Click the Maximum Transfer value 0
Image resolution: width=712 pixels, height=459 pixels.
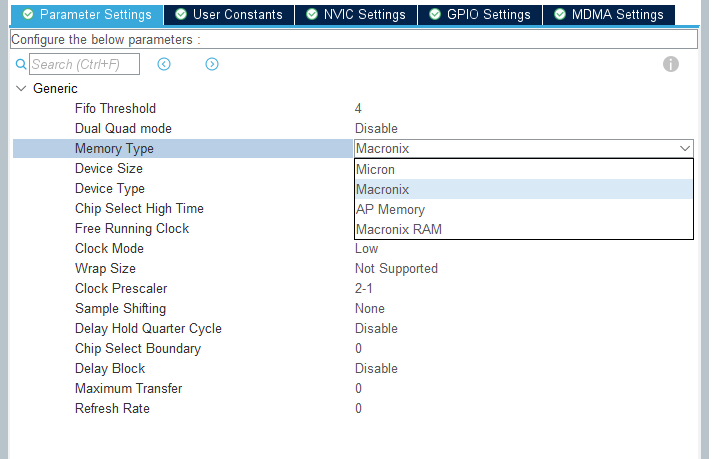[x=358, y=388]
